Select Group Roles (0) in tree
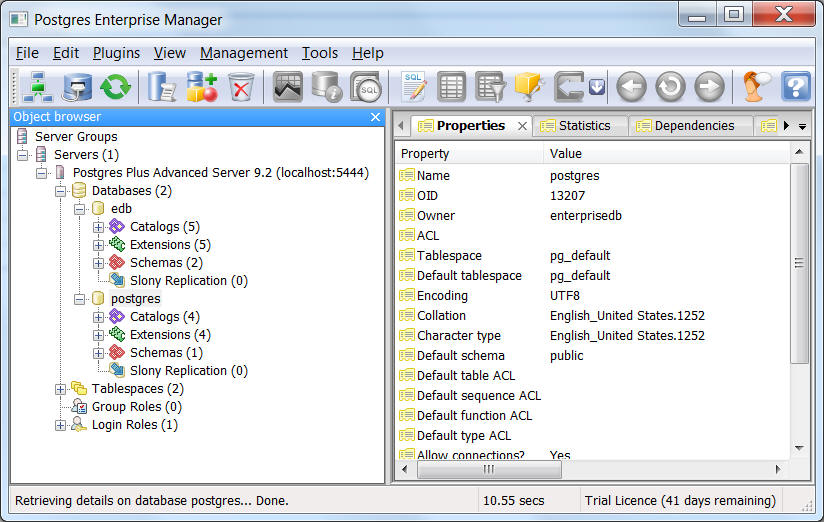 pyautogui.click(x=136, y=407)
